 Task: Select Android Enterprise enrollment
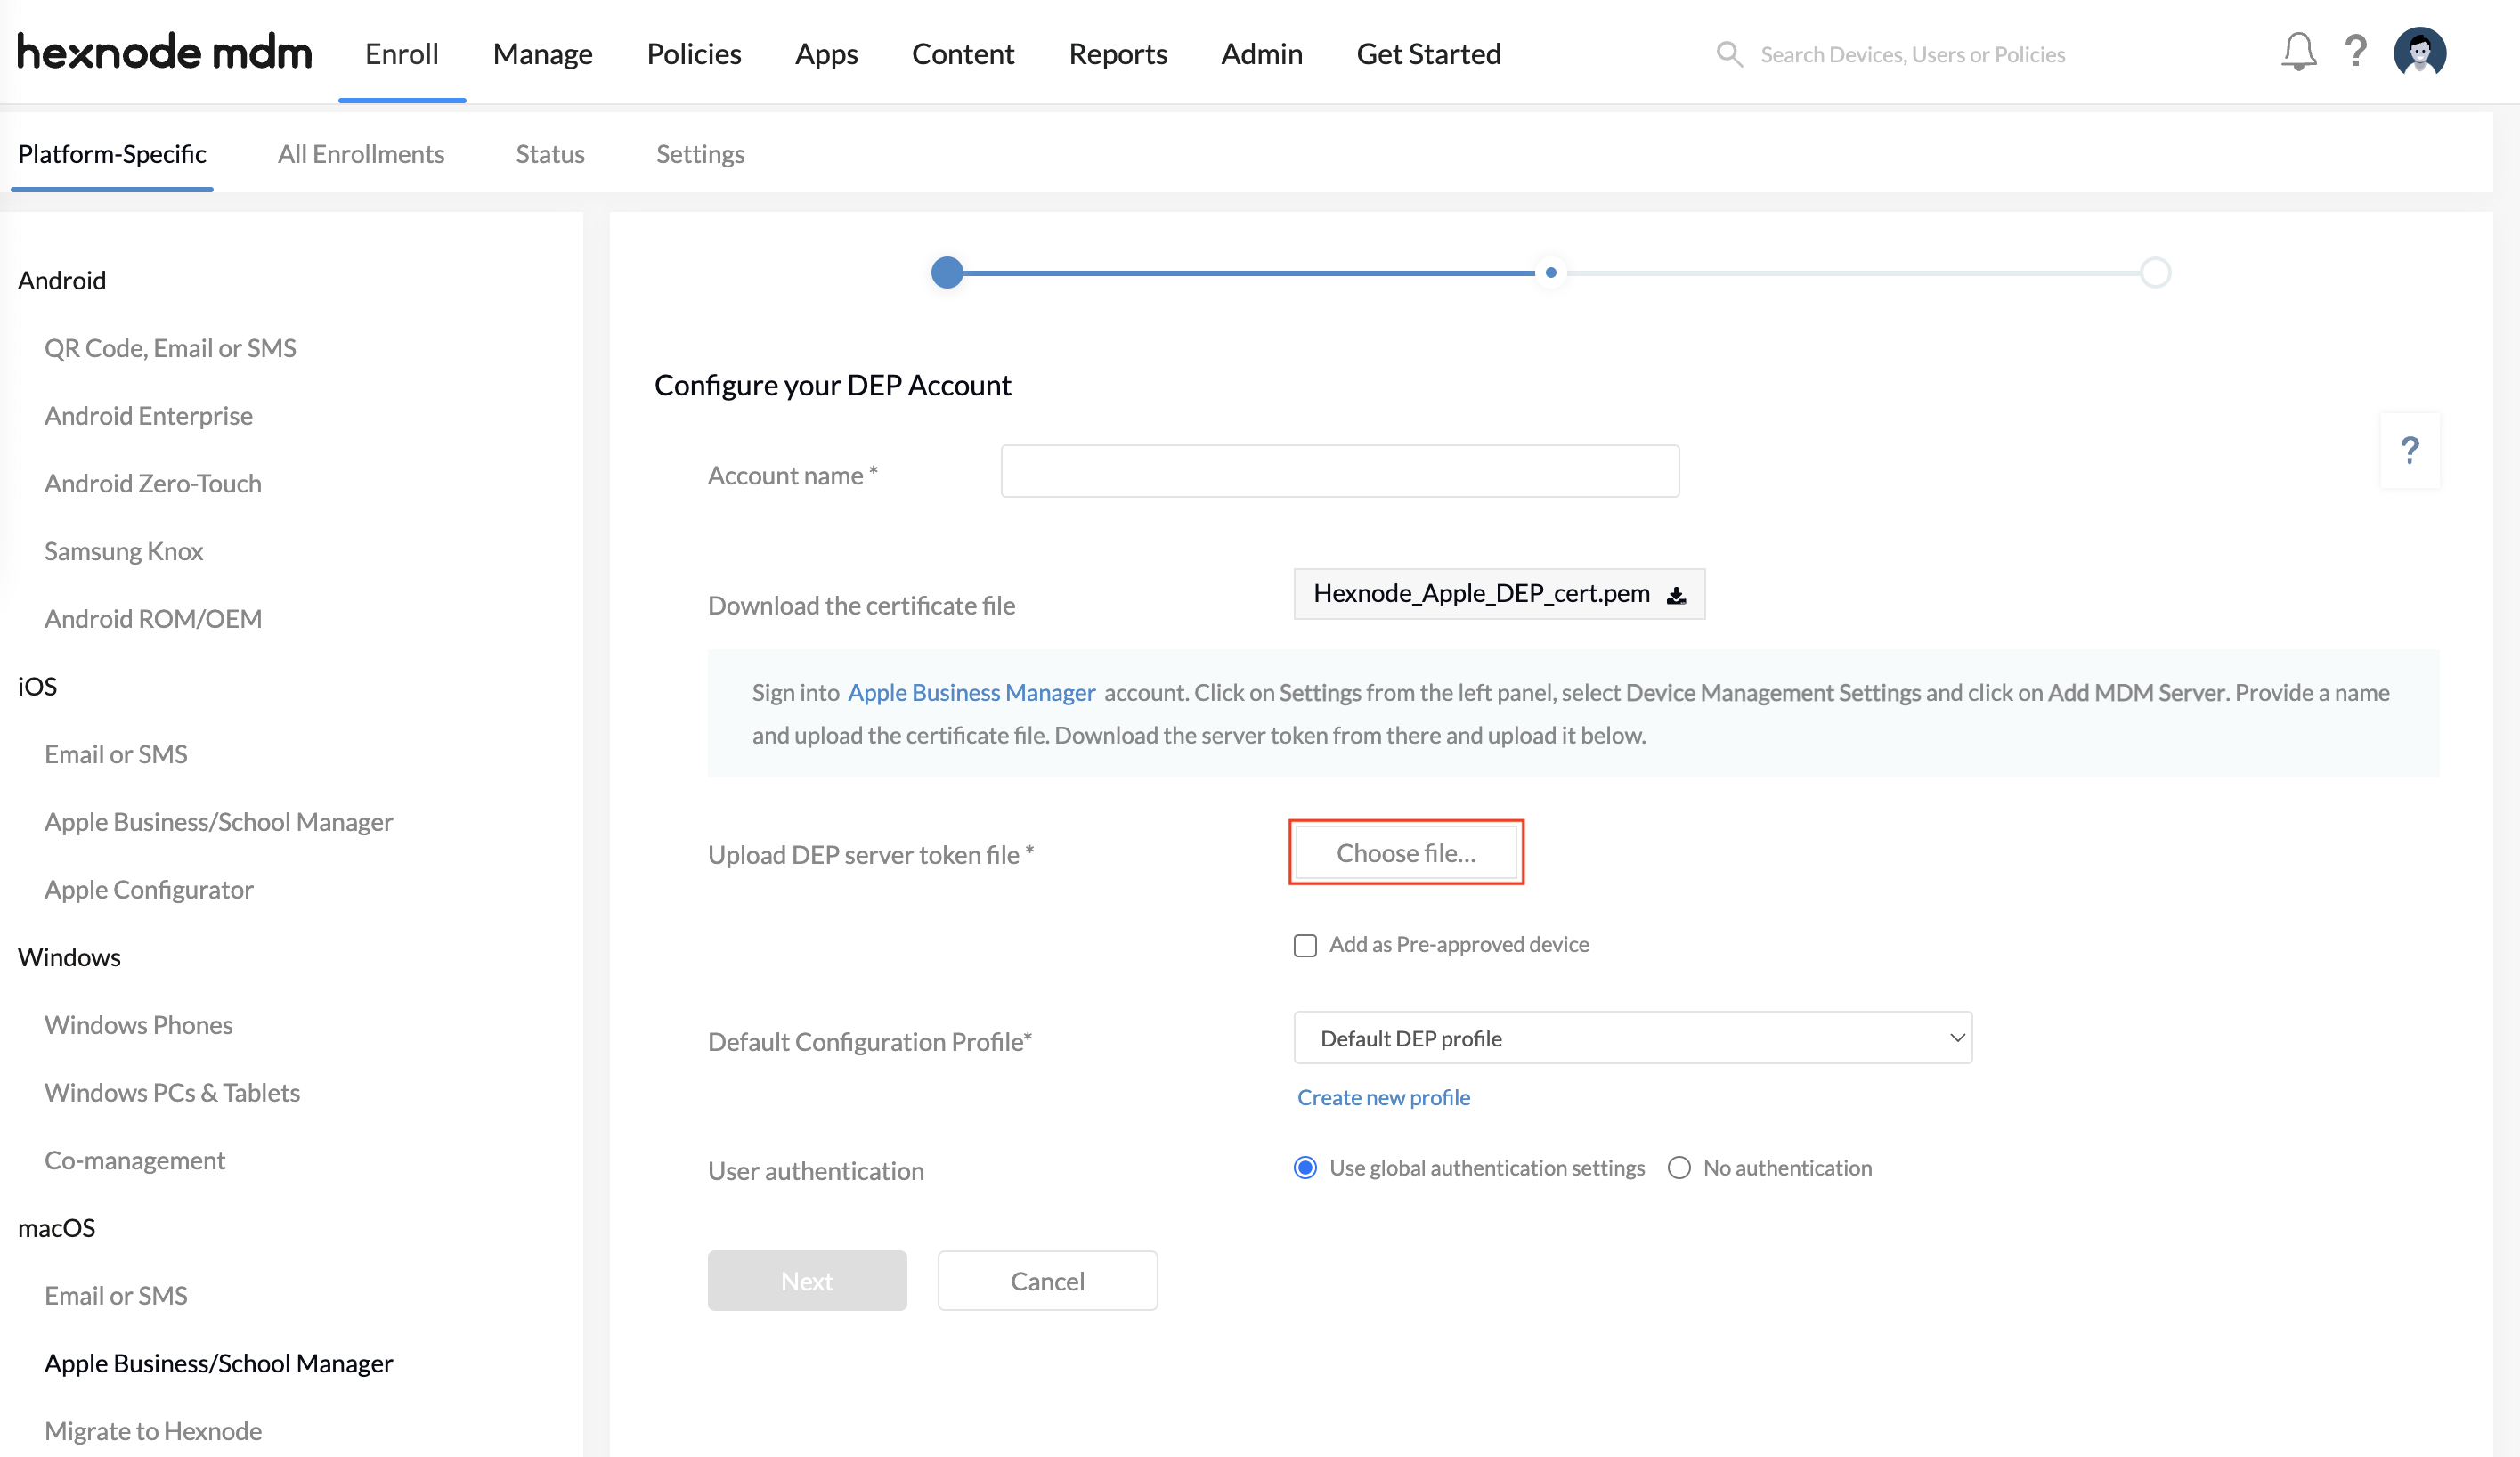point(148,416)
